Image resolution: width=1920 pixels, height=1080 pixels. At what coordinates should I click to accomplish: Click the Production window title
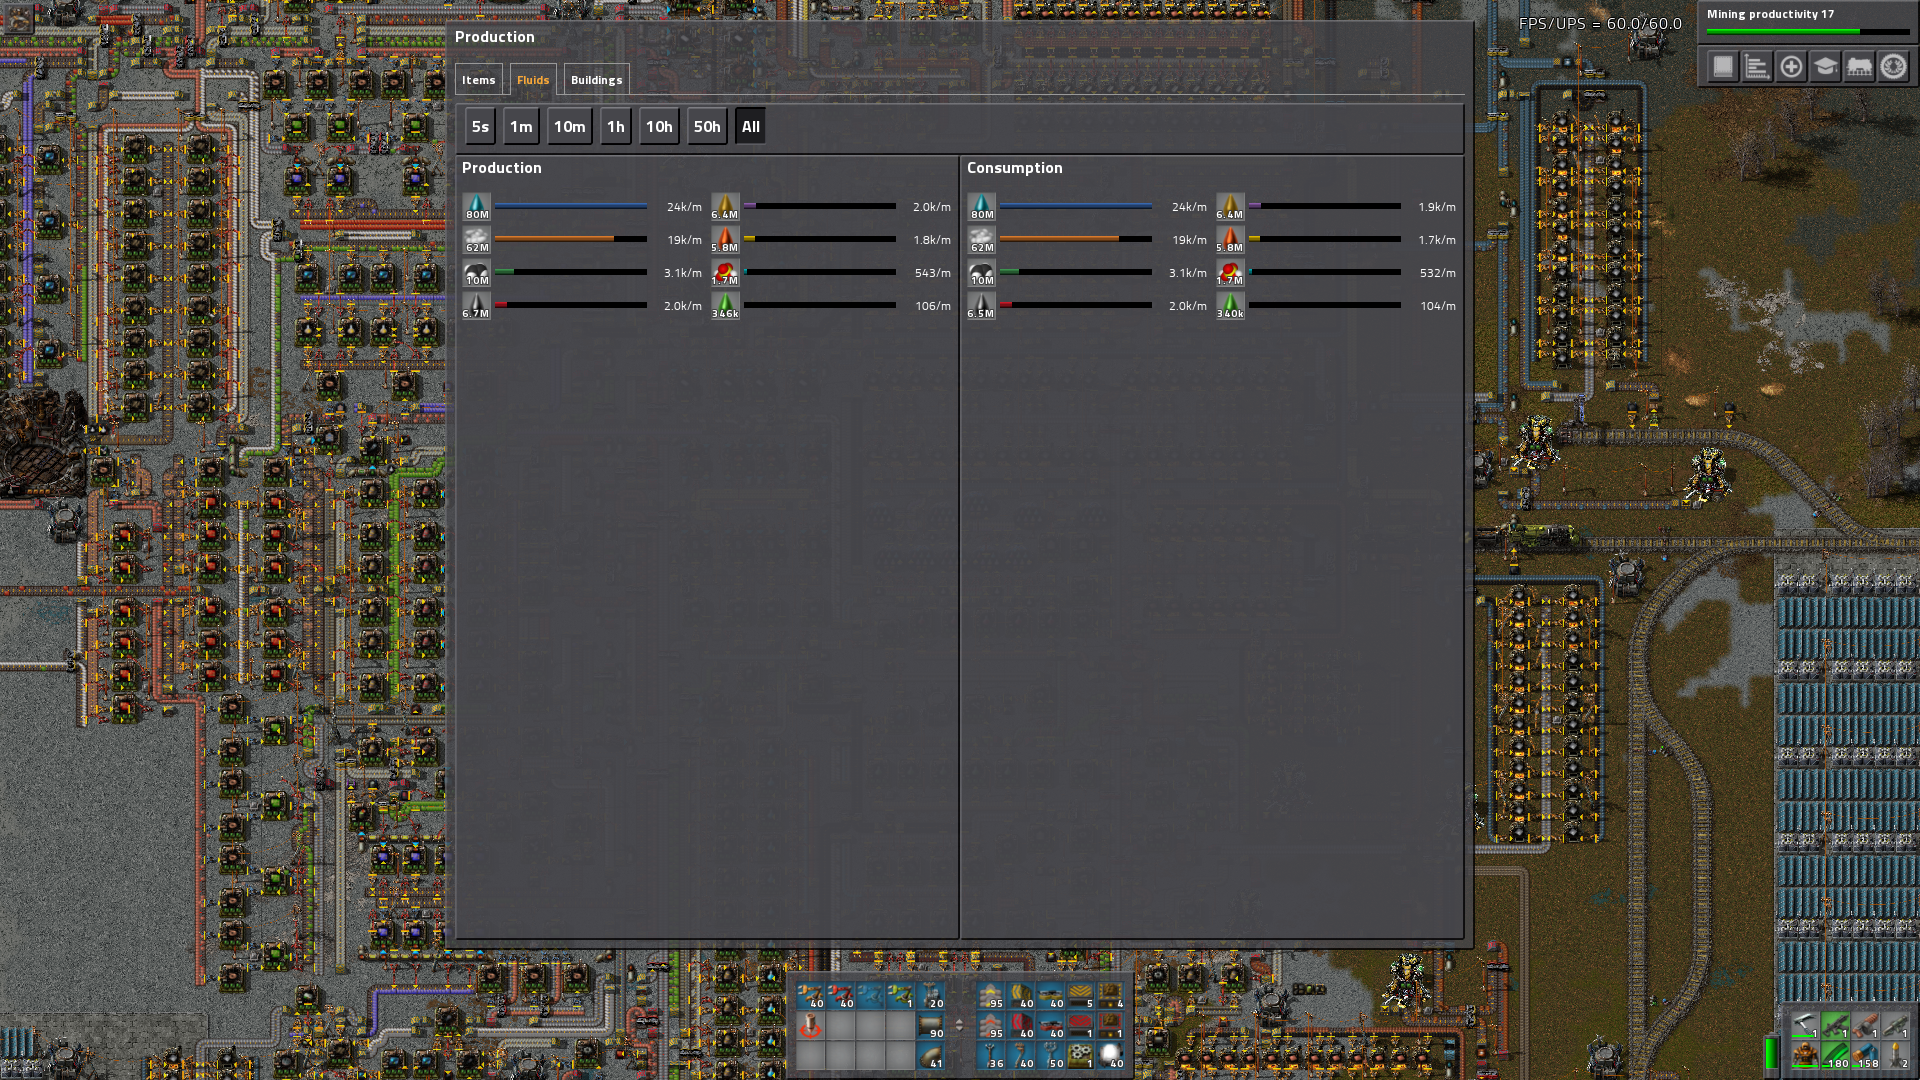pyautogui.click(x=494, y=37)
